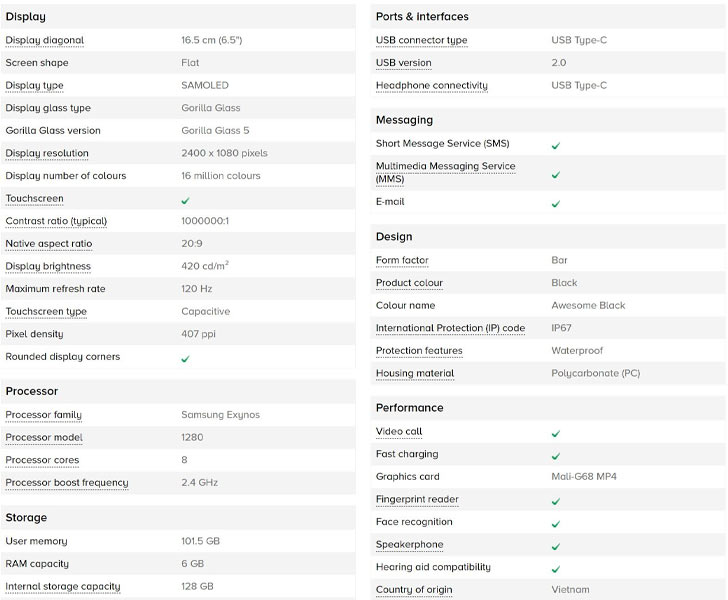
Task: Click the Speakerphone checkmark
Action: pyautogui.click(x=556, y=547)
